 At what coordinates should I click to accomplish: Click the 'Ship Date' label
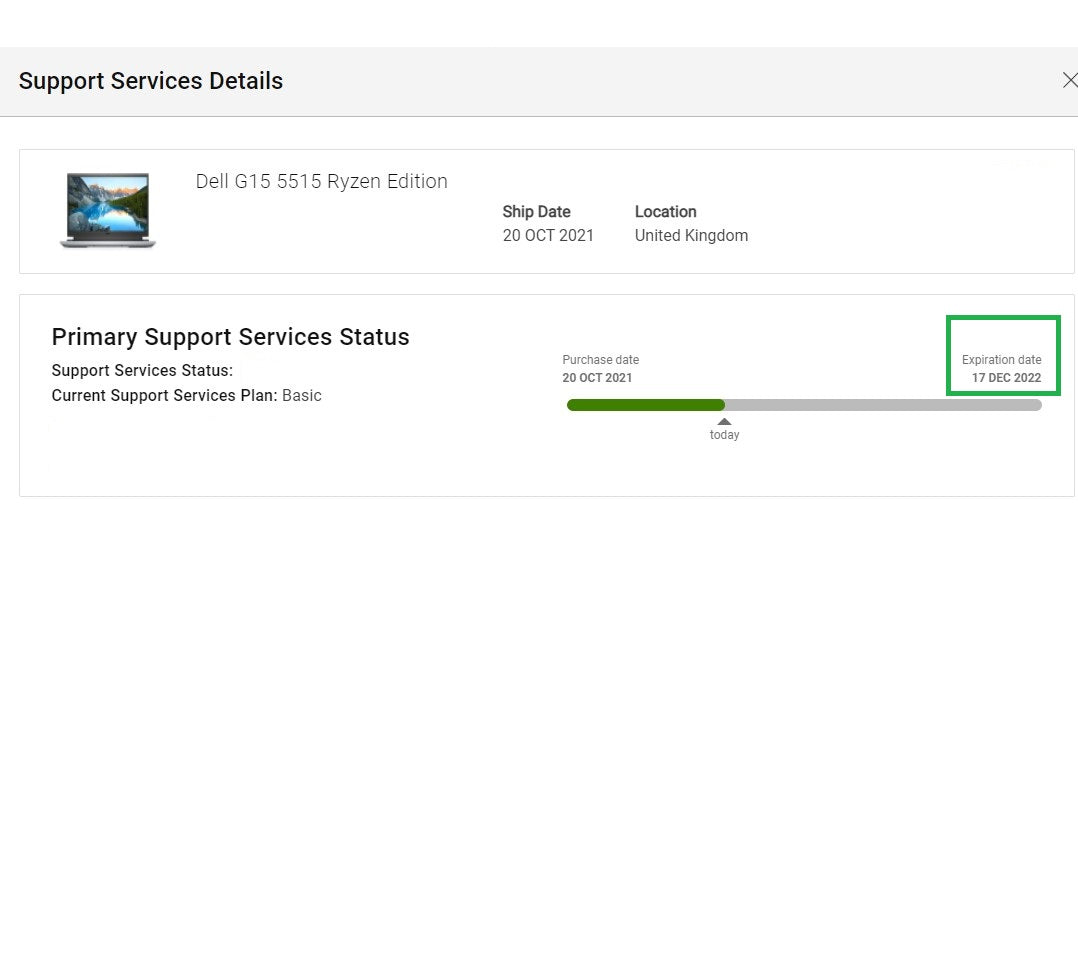pyautogui.click(x=536, y=212)
